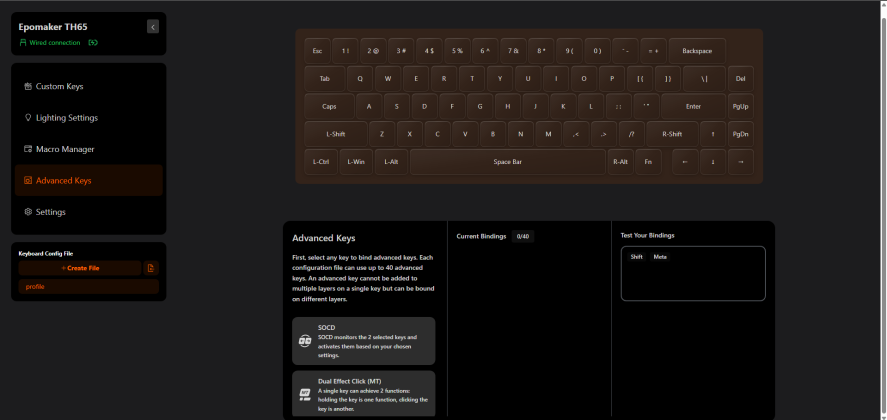The image size is (887, 420).
Task: Choose the Dual Effect Click (MT) option
Action: (x=364, y=395)
